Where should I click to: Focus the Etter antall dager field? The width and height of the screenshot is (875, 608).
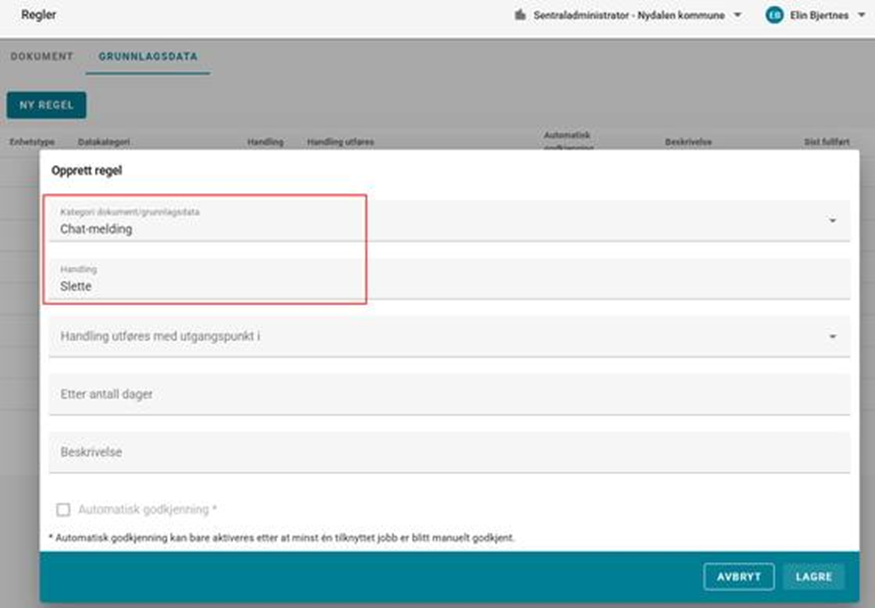(448, 394)
